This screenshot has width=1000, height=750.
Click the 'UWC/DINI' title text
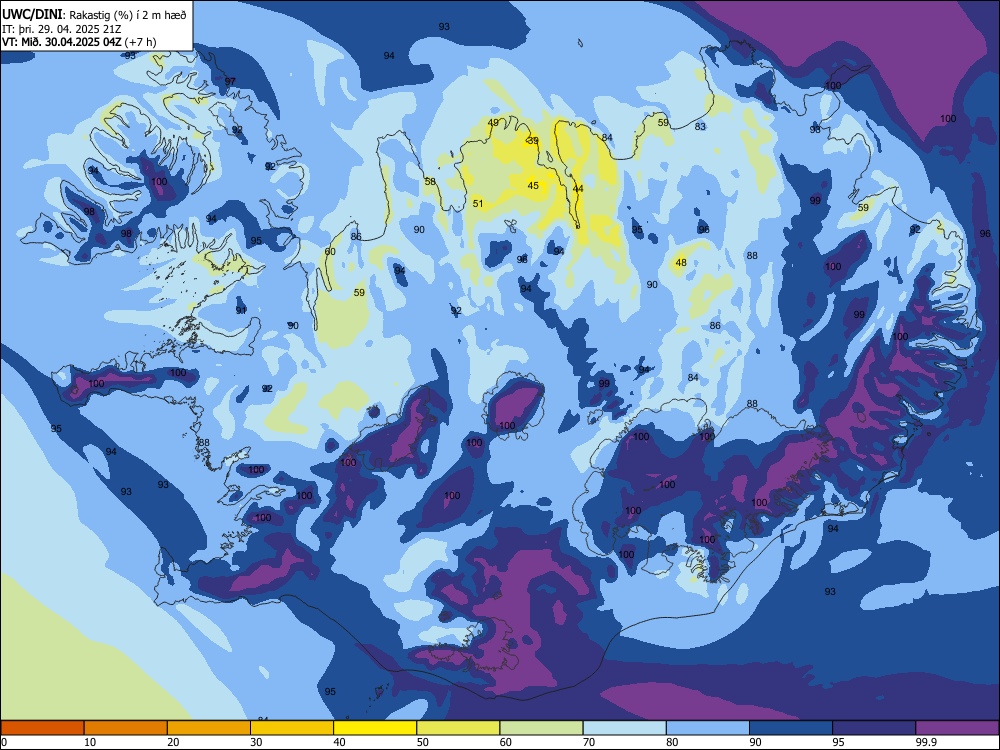tap(33, 15)
